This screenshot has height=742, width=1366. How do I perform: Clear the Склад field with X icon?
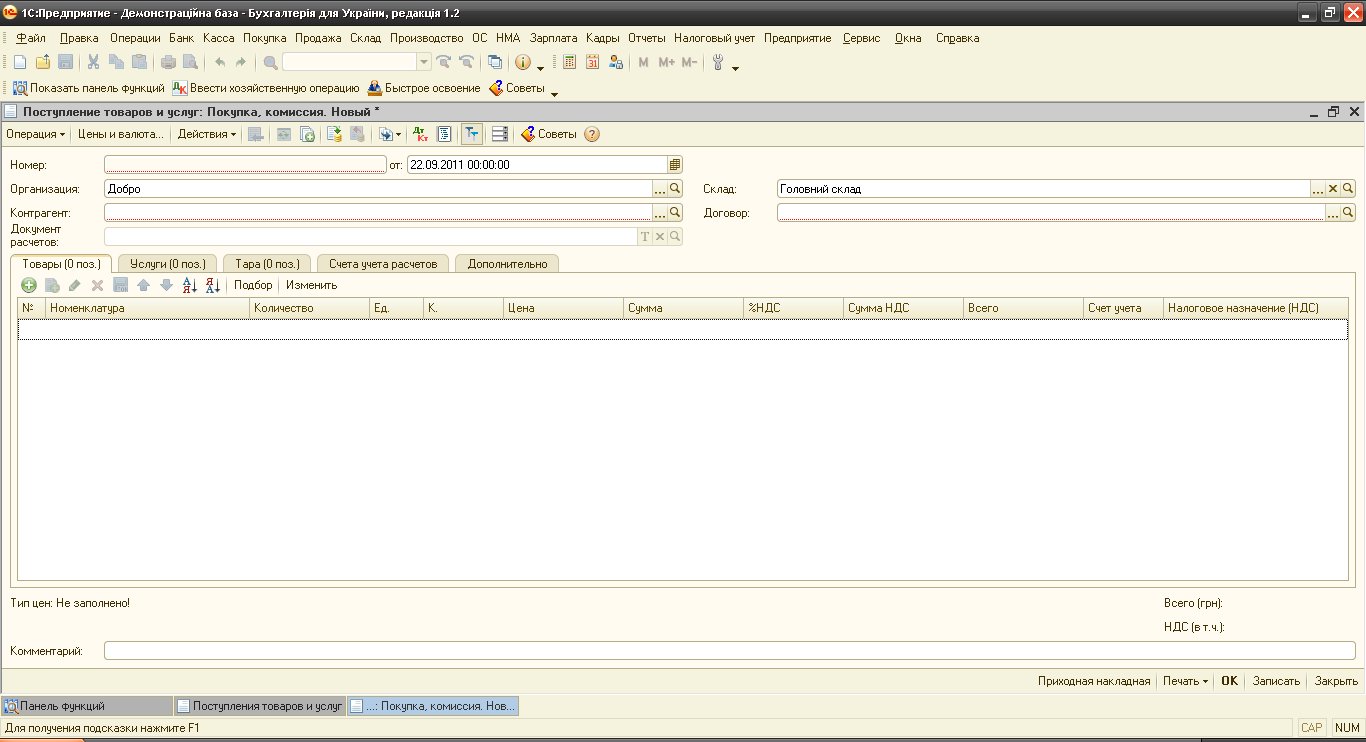pos(1333,188)
